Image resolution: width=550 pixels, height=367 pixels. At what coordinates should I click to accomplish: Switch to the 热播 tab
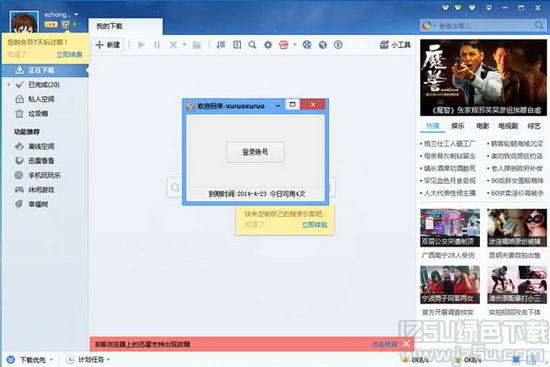pyautogui.click(x=433, y=126)
